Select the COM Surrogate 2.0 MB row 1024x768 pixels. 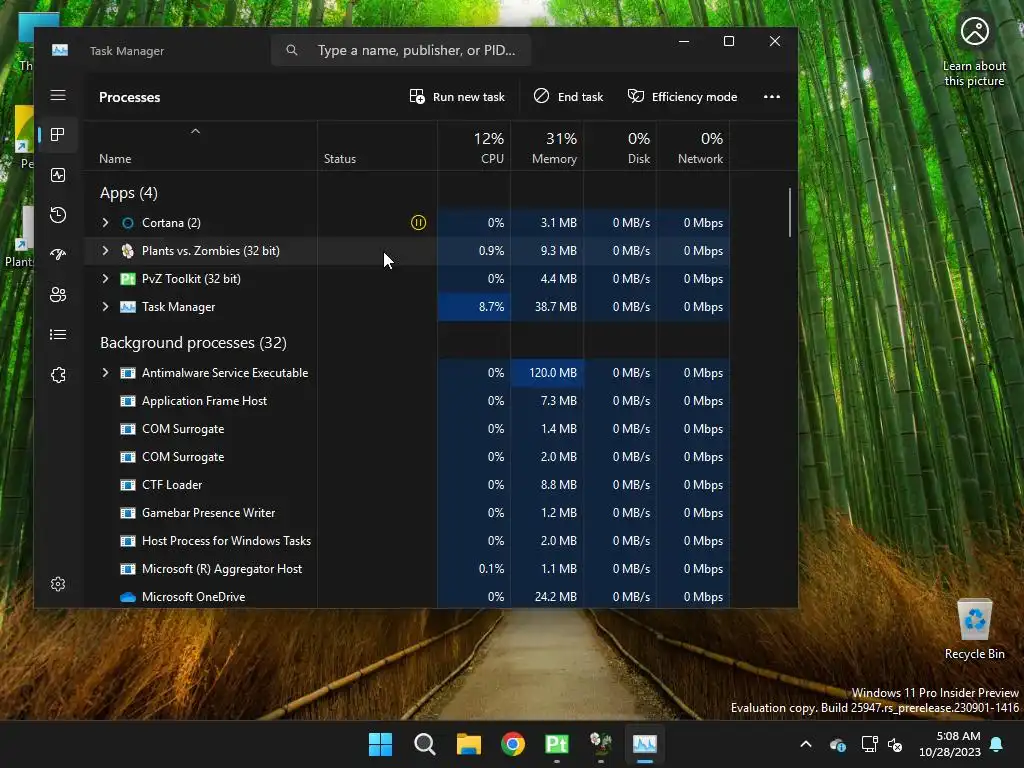pyautogui.click(x=407, y=457)
